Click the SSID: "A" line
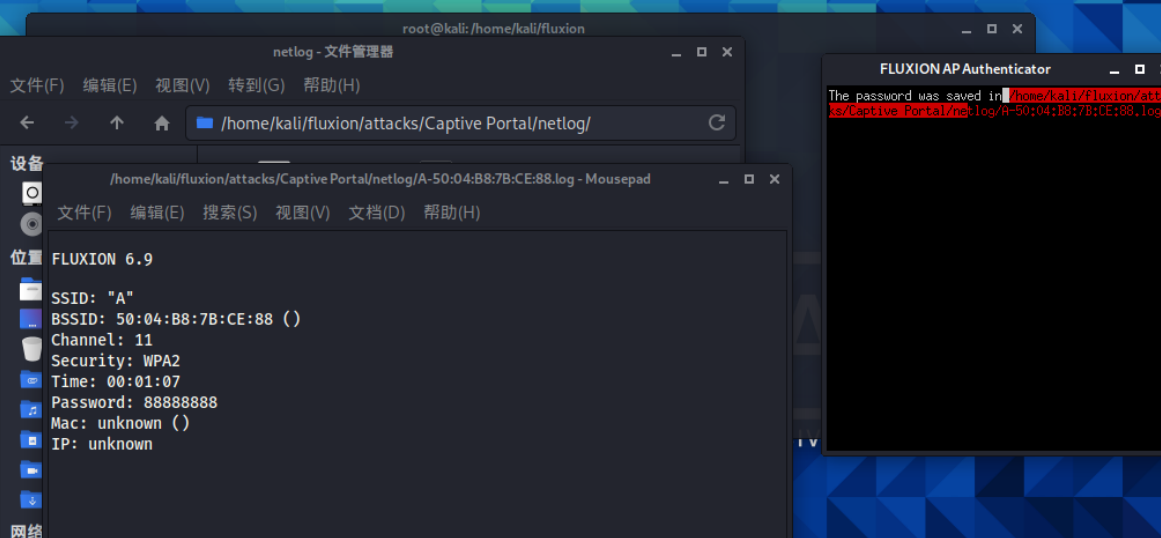 (x=93, y=299)
